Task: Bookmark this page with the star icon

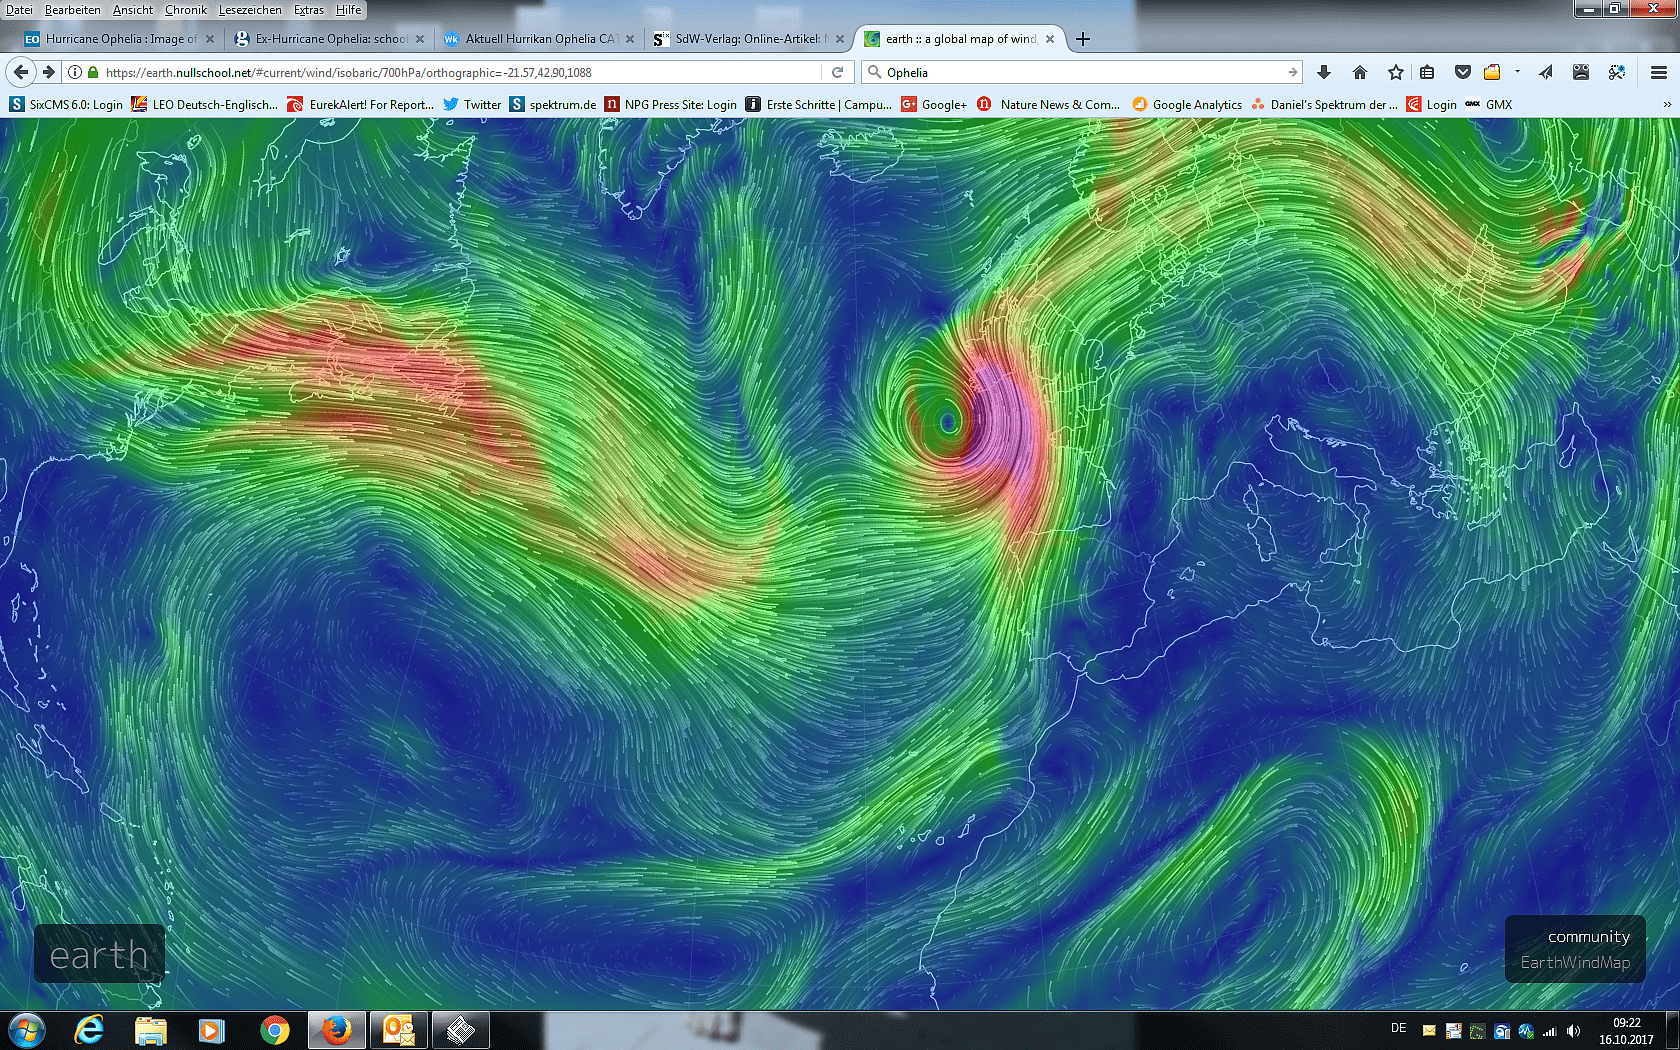Action: [1395, 72]
